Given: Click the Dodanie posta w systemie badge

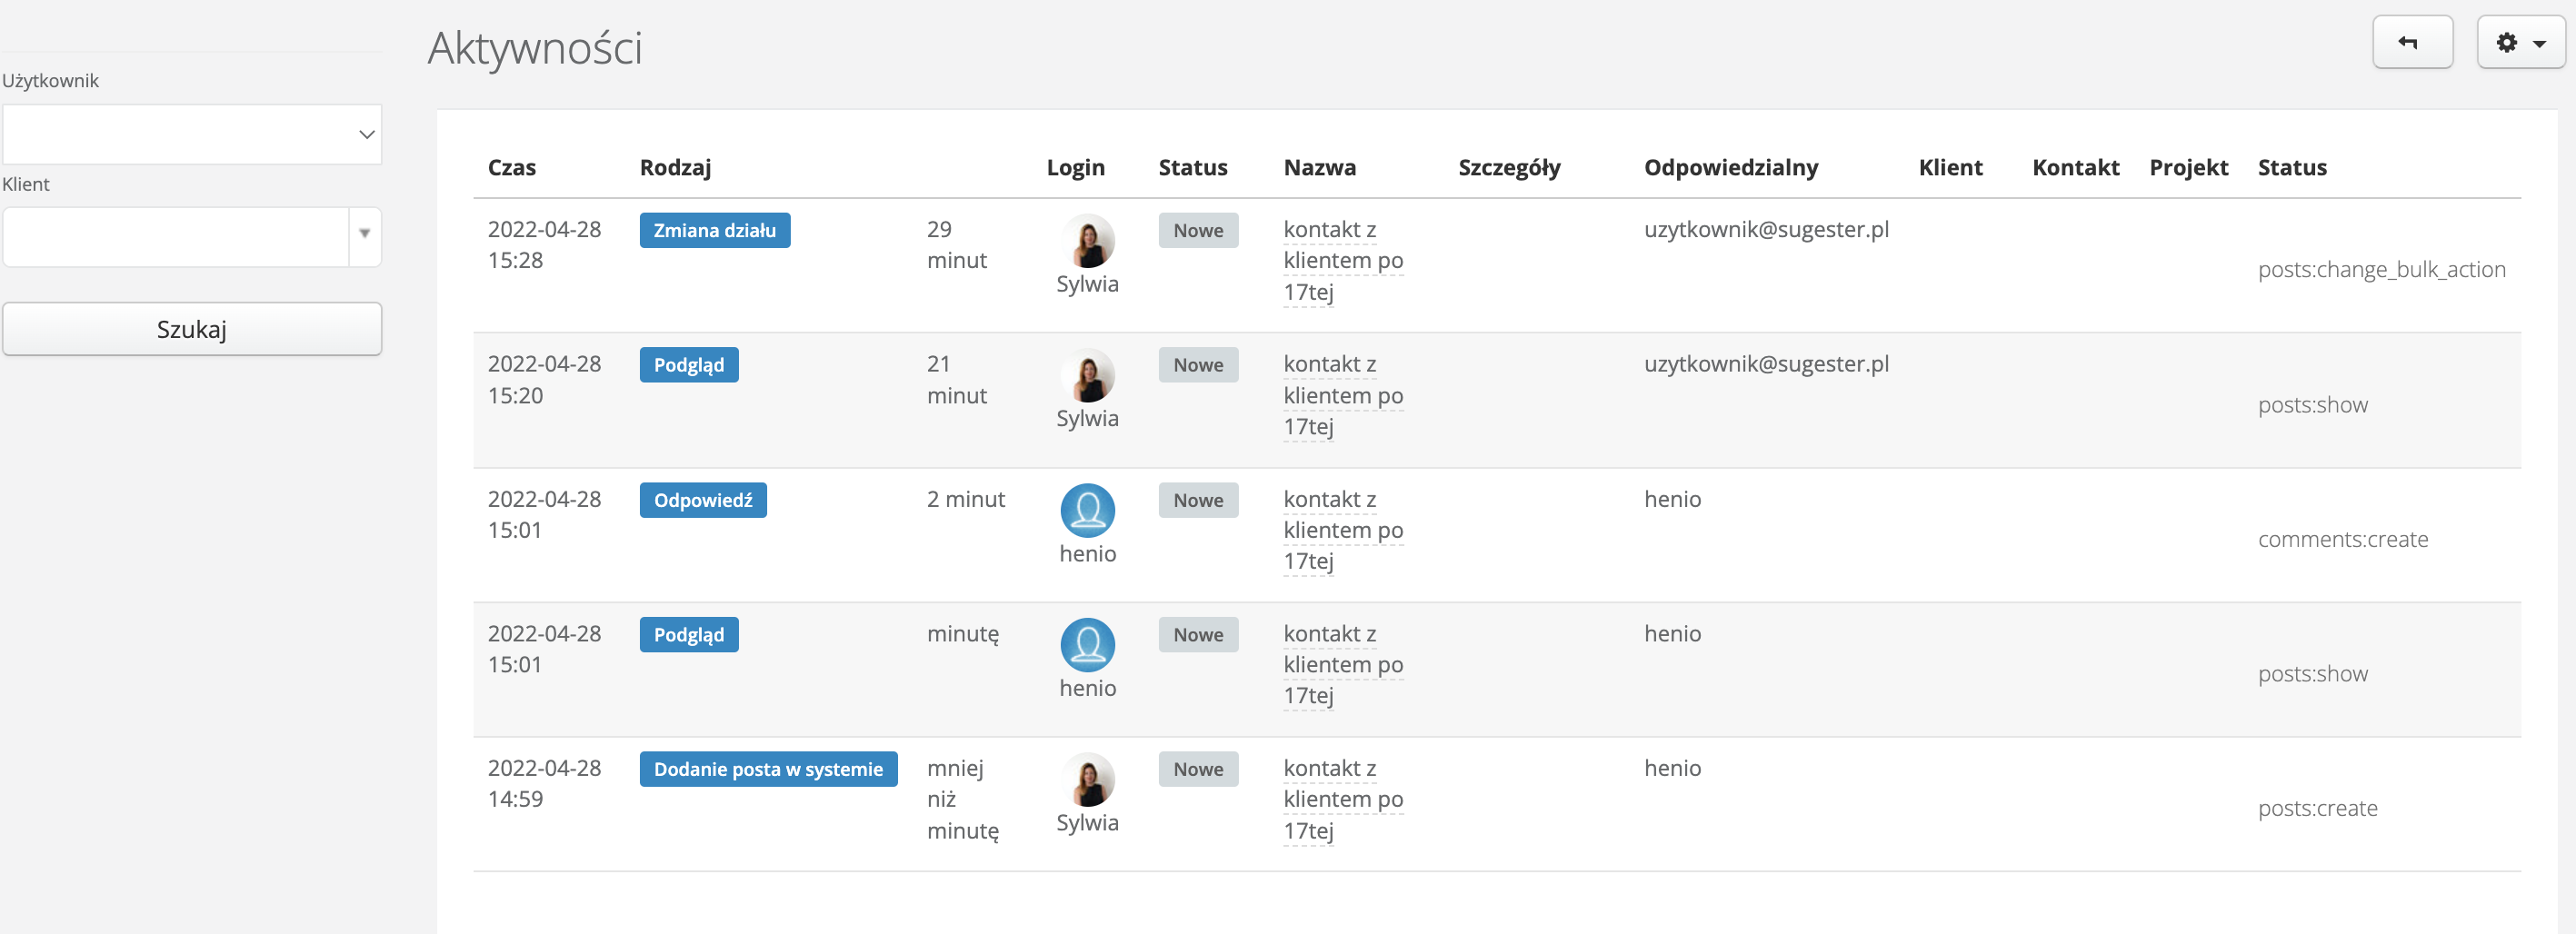Looking at the screenshot, I should coord(767,769).
